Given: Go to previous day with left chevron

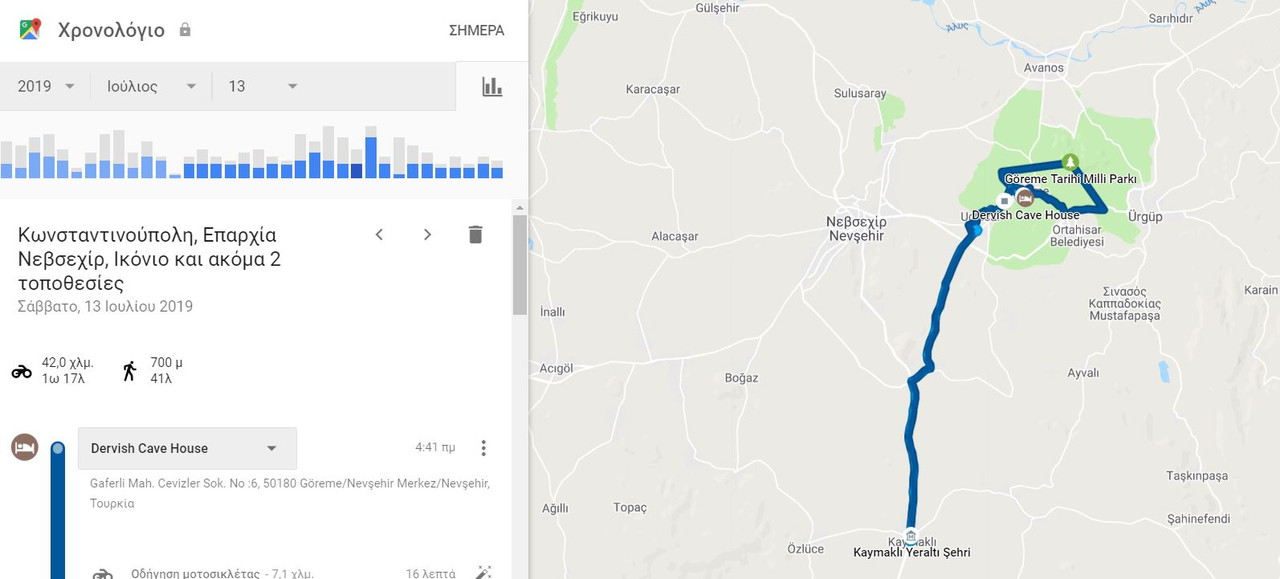Looking at the screenshot, I should pyautogui.click(x=379, y=235).
